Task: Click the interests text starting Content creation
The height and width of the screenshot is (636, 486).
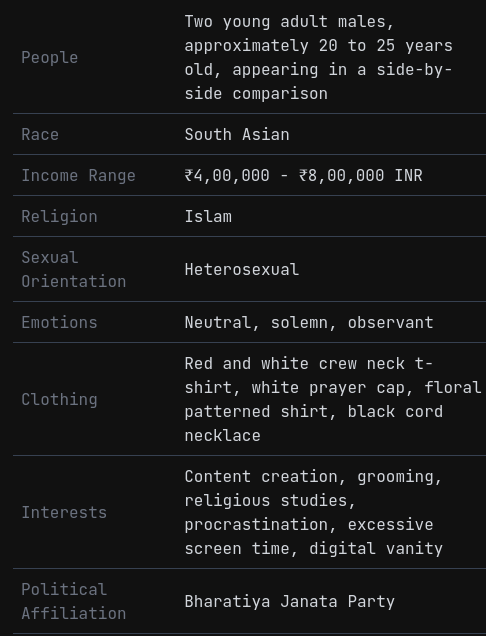Action: pos(314,512)
